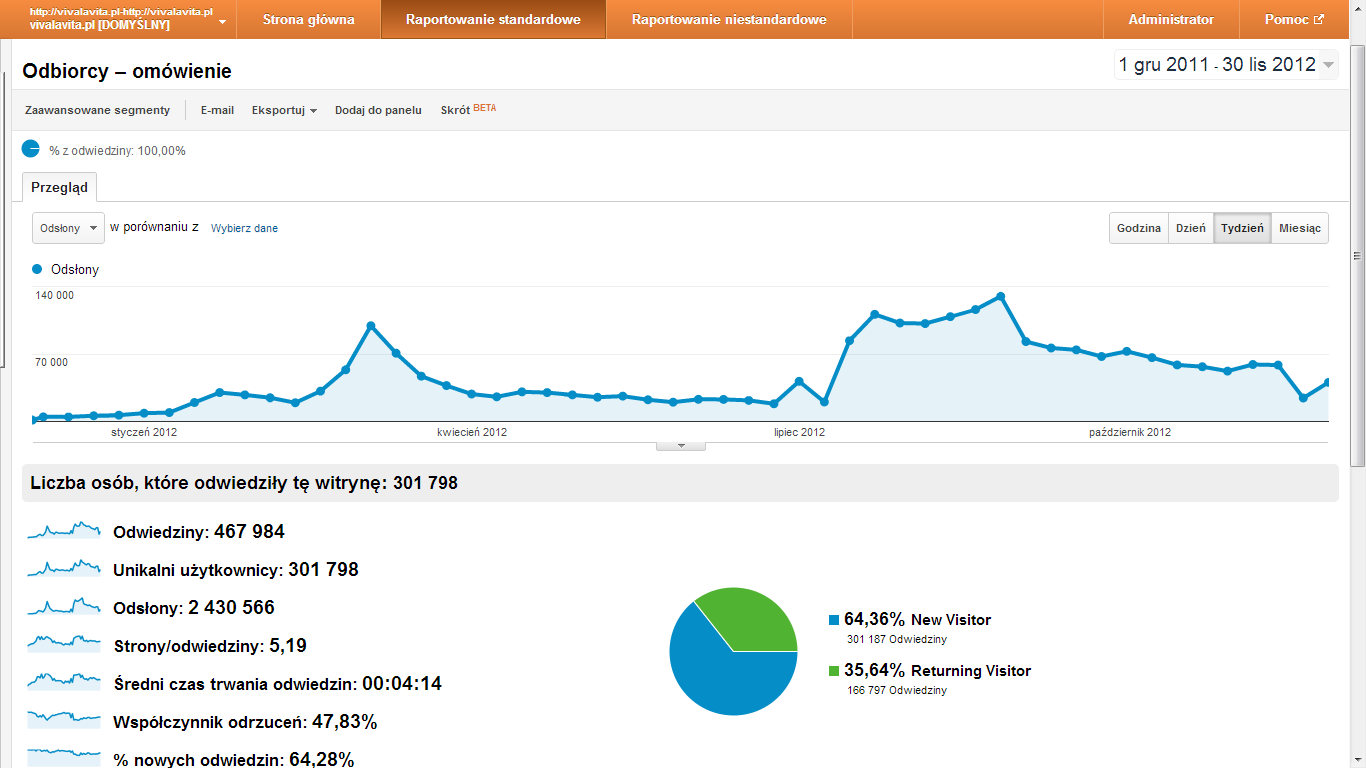Open the vivalavita.pl account profile dropdown

coord(128,19)
